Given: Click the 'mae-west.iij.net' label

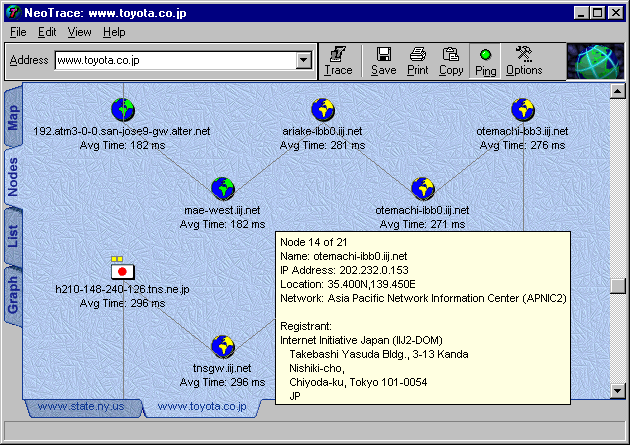Looking at the screenshot, I should (222, 210).
